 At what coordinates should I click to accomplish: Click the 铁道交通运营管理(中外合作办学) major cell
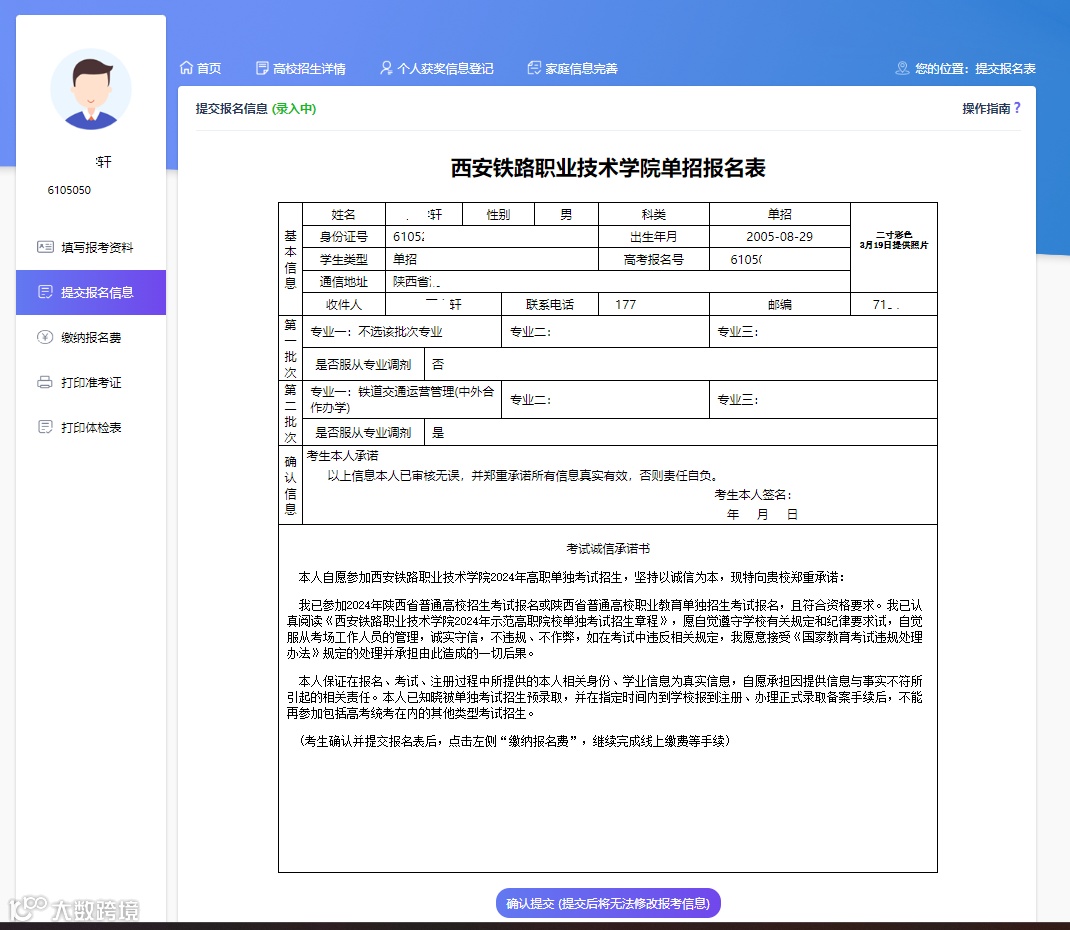pos(402,399)
